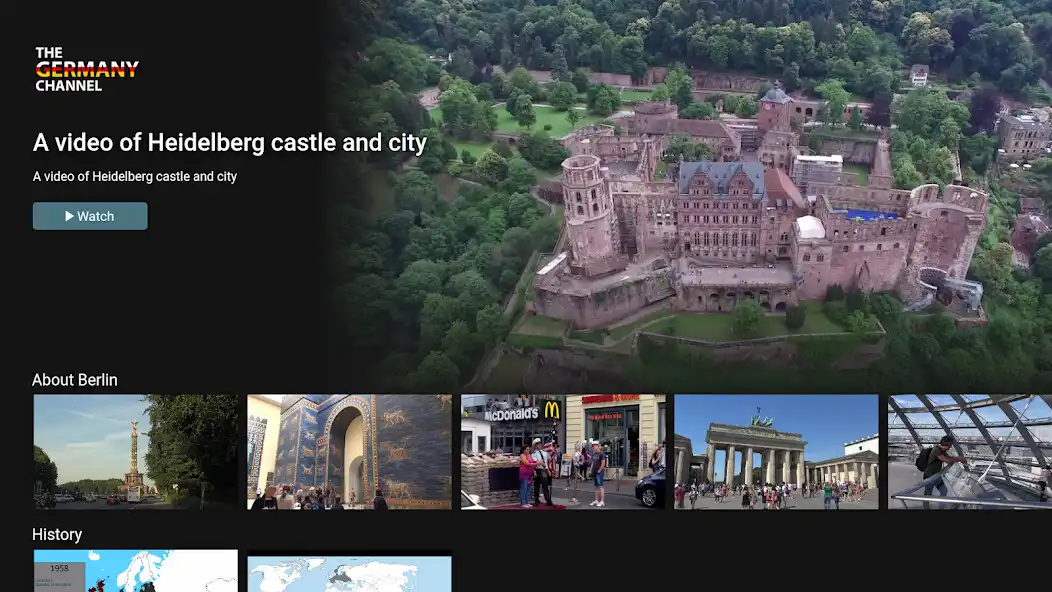Image resolution: width=1052 pixels, height=592 pixels.
Task: Click the History row heading
Action: [57, 534]
